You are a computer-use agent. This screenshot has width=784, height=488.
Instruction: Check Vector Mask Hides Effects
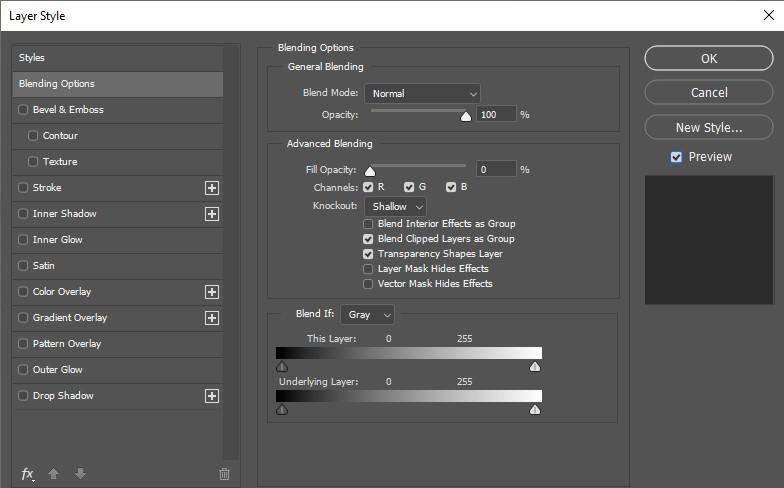pos(368,284)
